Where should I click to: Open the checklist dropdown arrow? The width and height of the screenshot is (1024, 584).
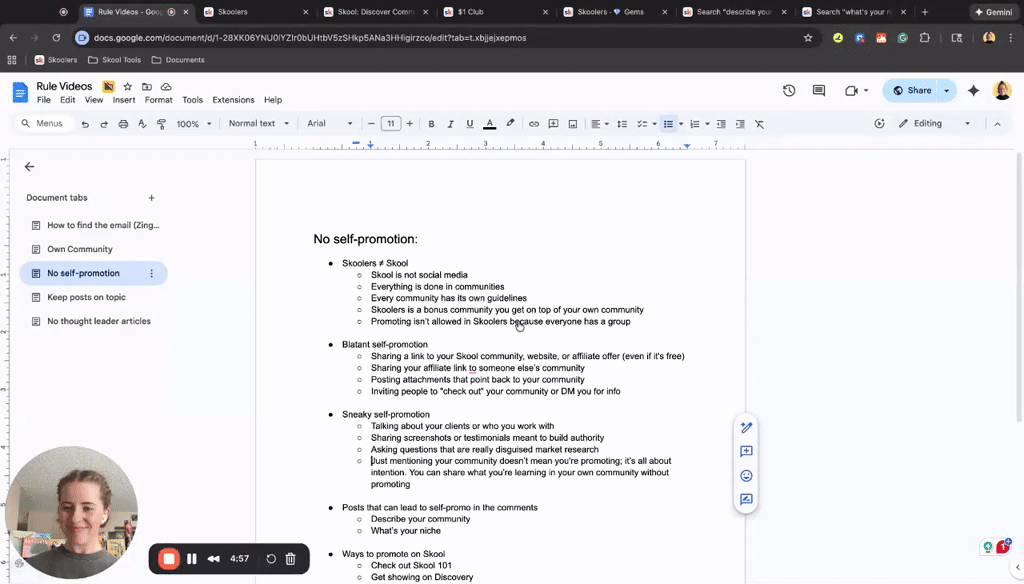(x=654, y=123)
